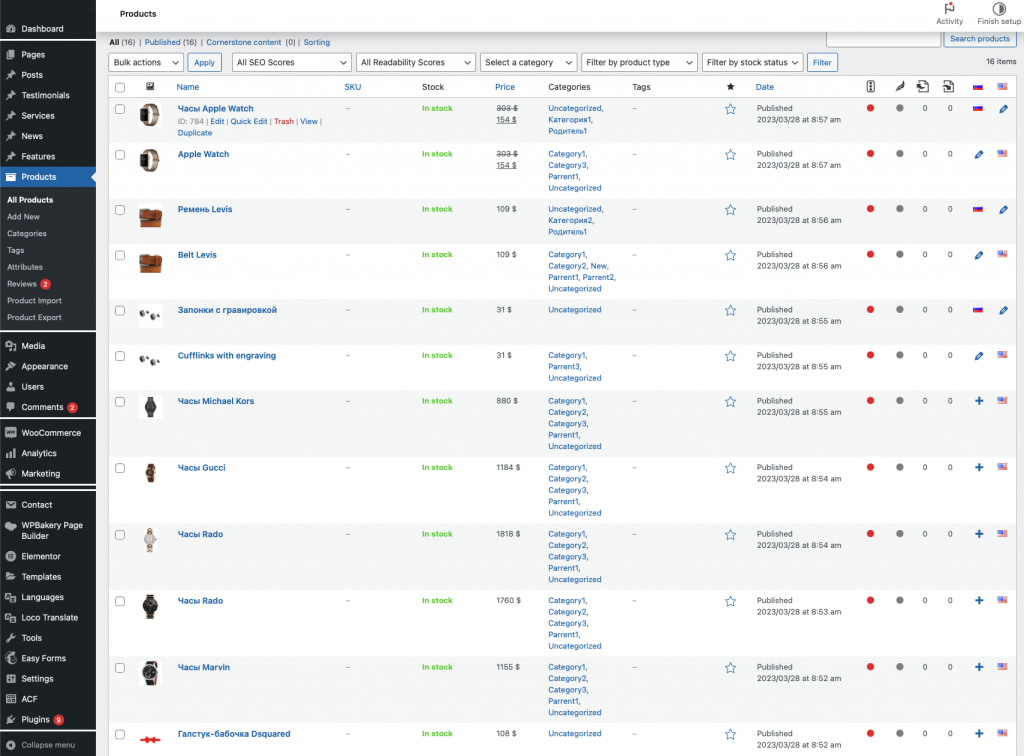Screen dimensions: 1024x756
Task: Click the Apply button
Action: click(204, 63)
